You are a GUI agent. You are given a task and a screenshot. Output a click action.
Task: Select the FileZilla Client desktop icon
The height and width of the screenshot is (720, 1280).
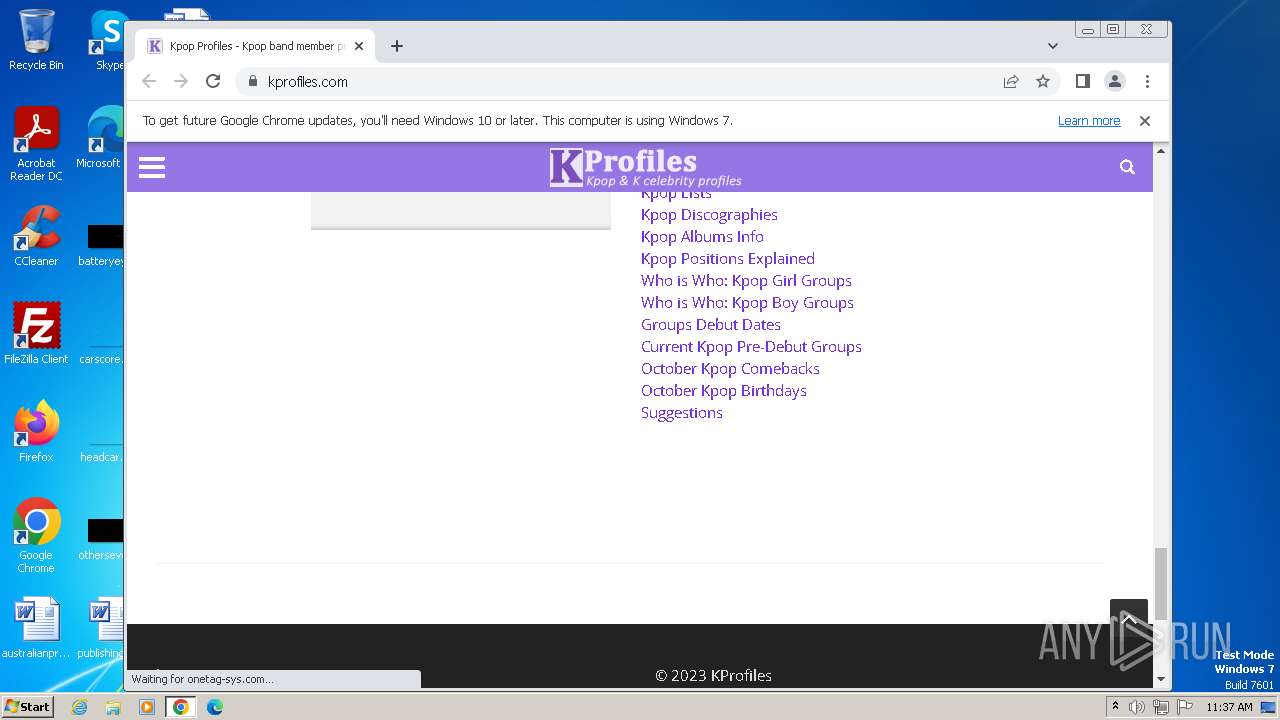(36, 334)
